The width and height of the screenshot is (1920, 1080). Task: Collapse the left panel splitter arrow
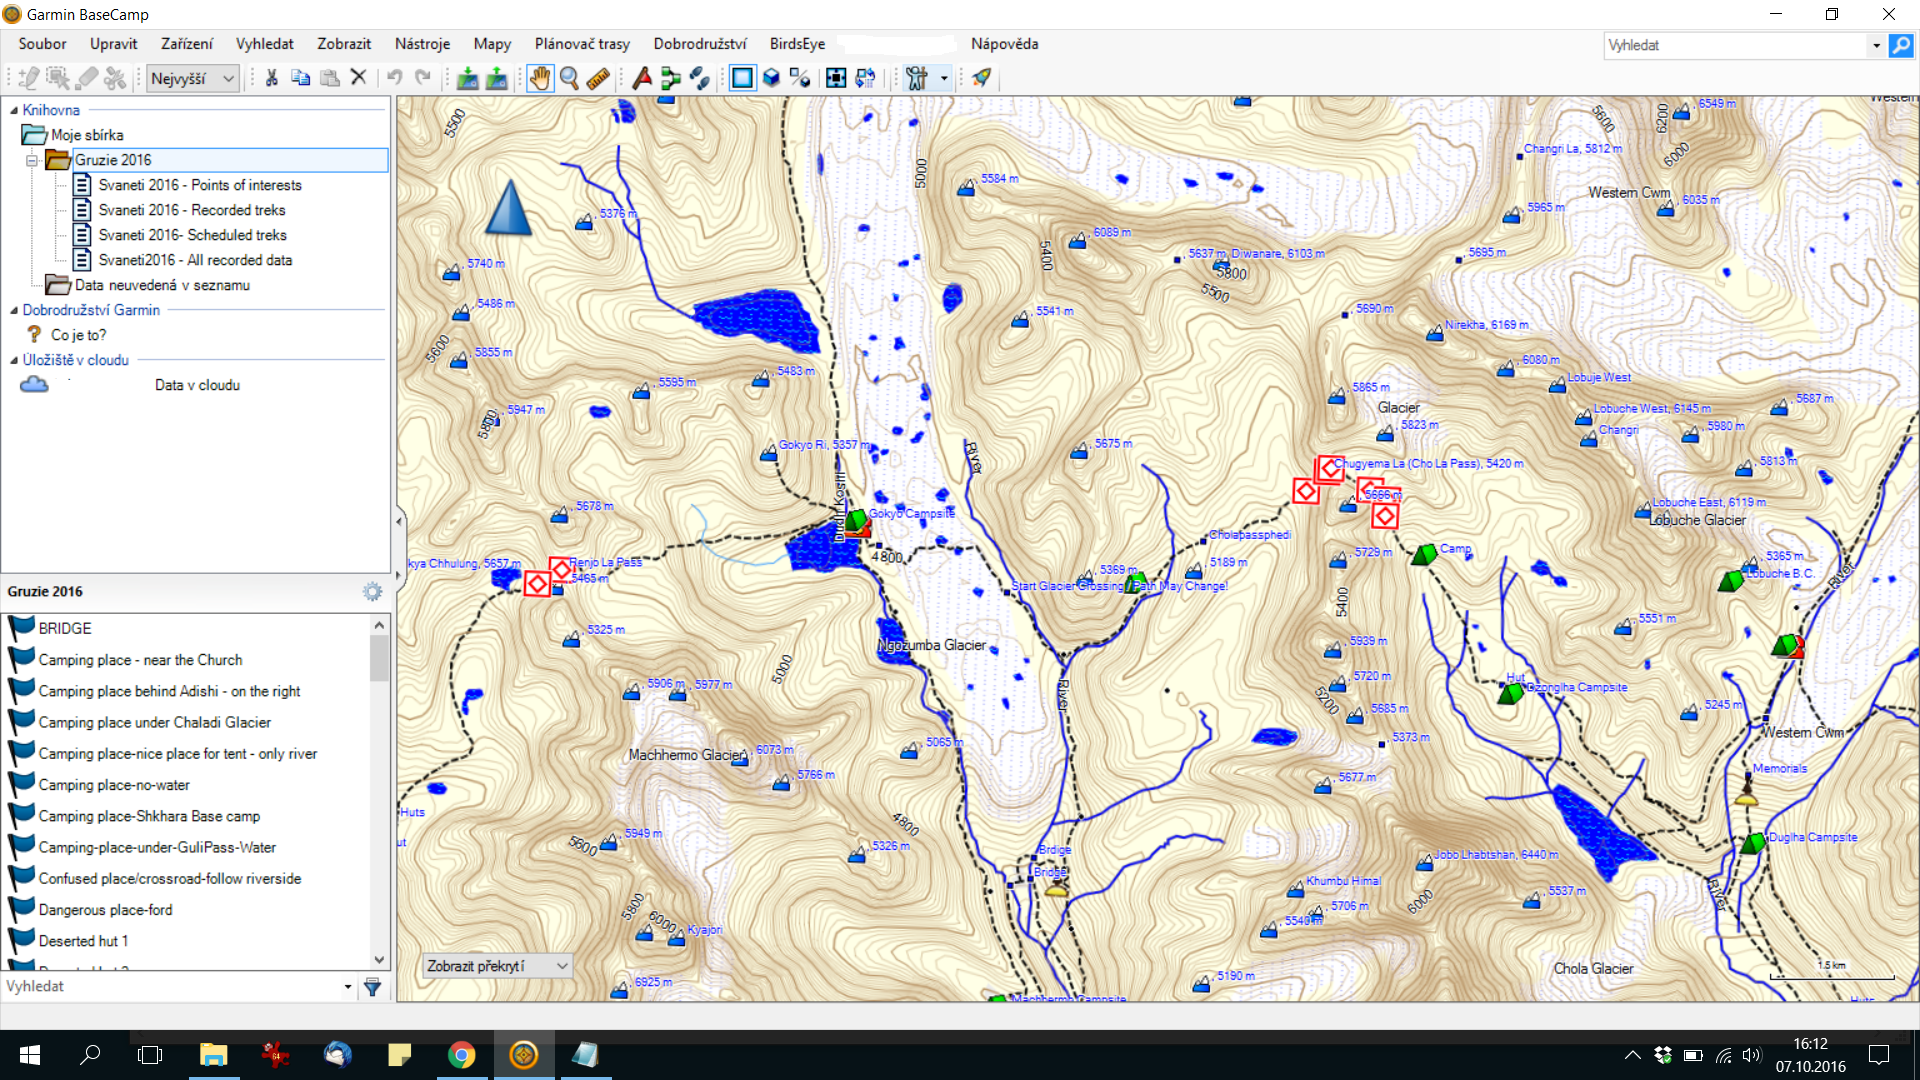399,520
